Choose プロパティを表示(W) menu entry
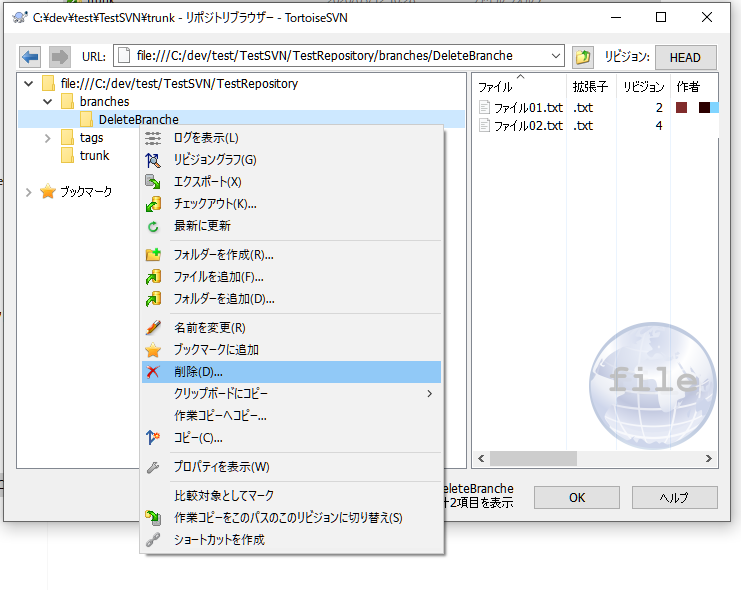Image resolution: width=741 pixels, height=590 pixels. click(292, 467)
